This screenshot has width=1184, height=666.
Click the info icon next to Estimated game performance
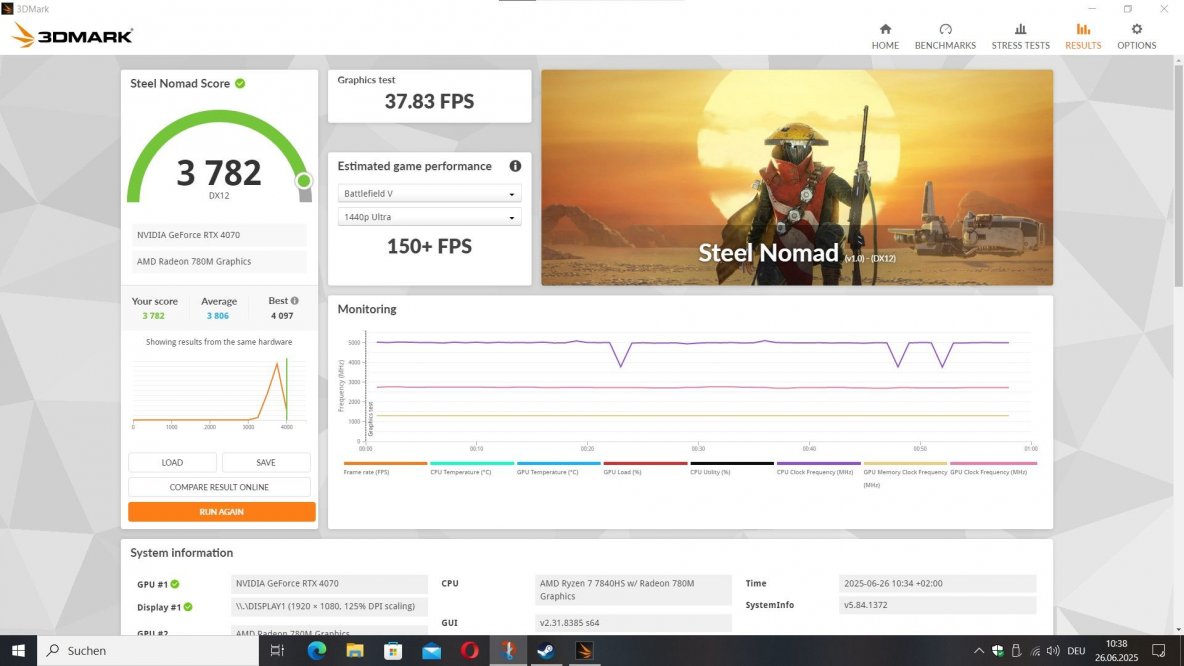(x=515, y=166)
